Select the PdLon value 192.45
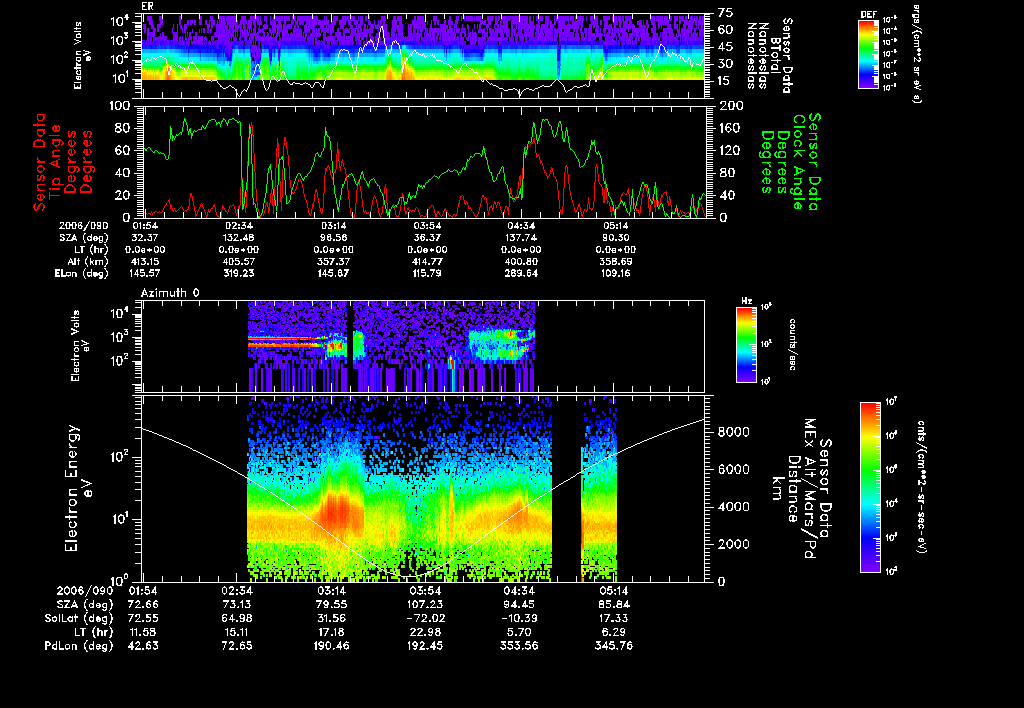The width and height of the screenshot is (1024, 708). (x=425, y=646)
